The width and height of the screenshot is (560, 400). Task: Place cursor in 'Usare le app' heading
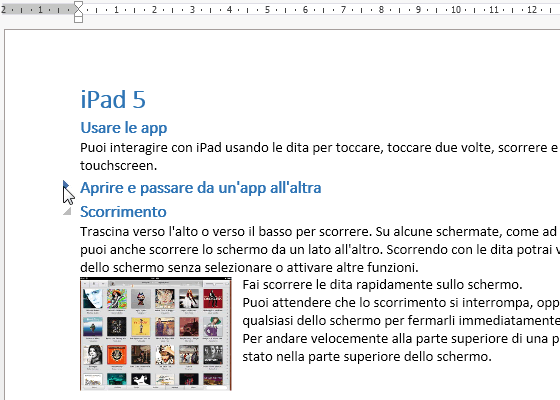click(124, 128)
